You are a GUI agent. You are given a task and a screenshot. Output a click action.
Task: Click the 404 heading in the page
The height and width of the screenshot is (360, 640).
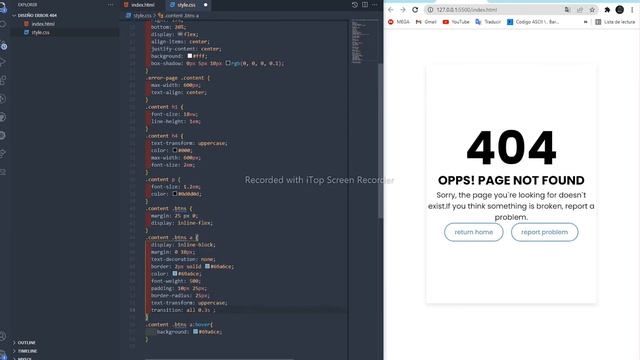[x=511, y=148]
